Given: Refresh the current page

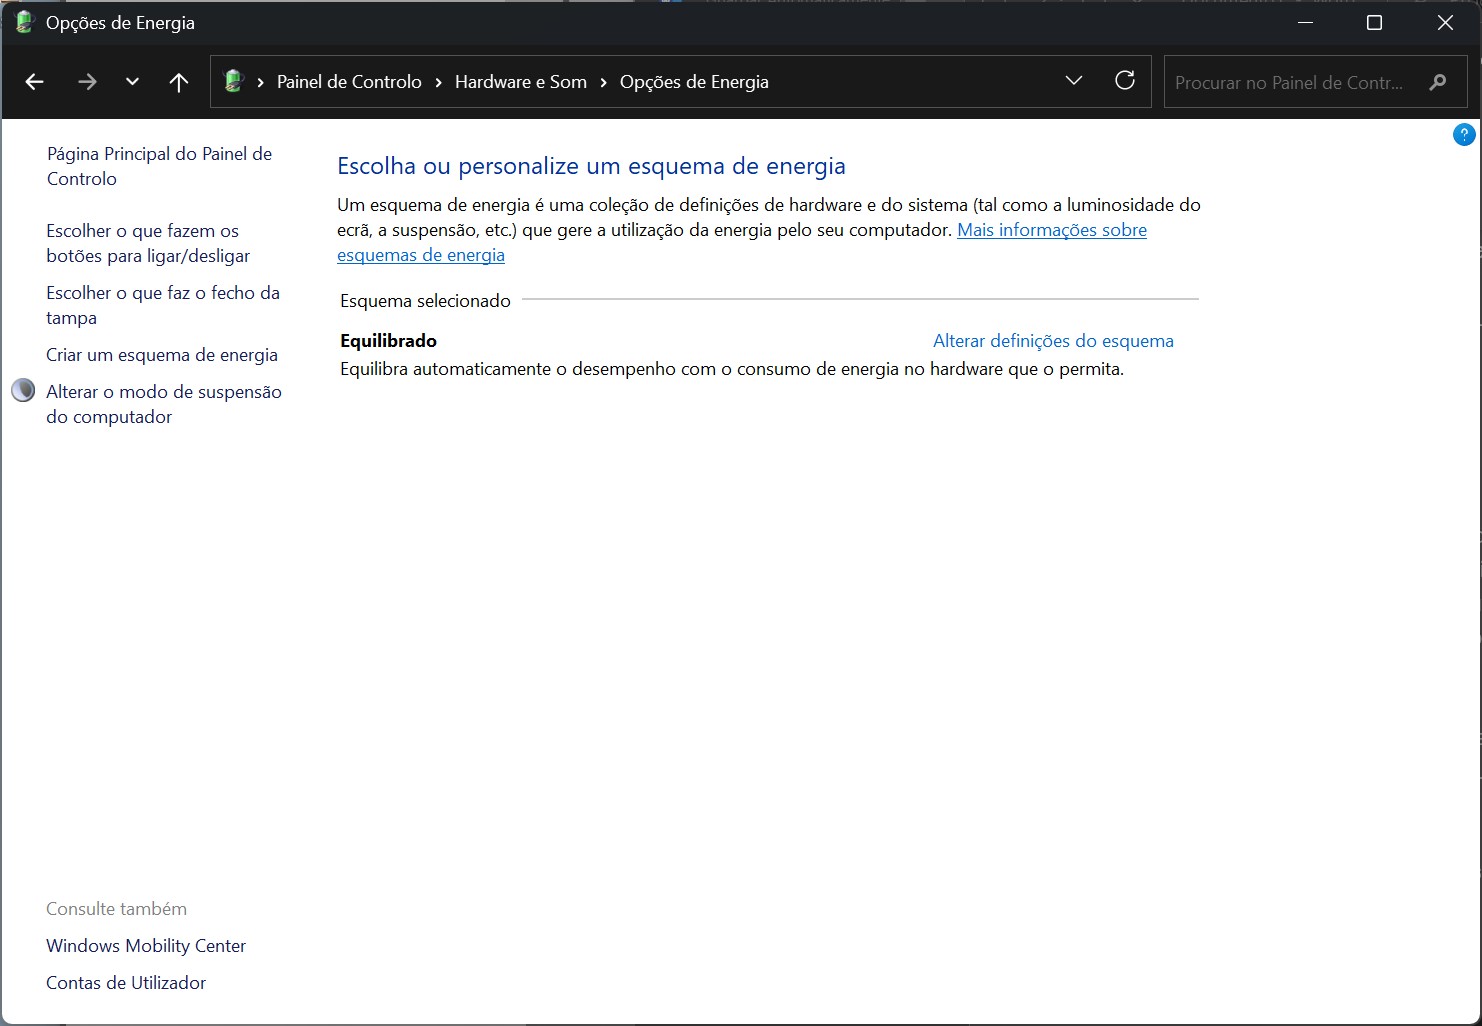Looking at the screenshot, I should (1126, 81).
